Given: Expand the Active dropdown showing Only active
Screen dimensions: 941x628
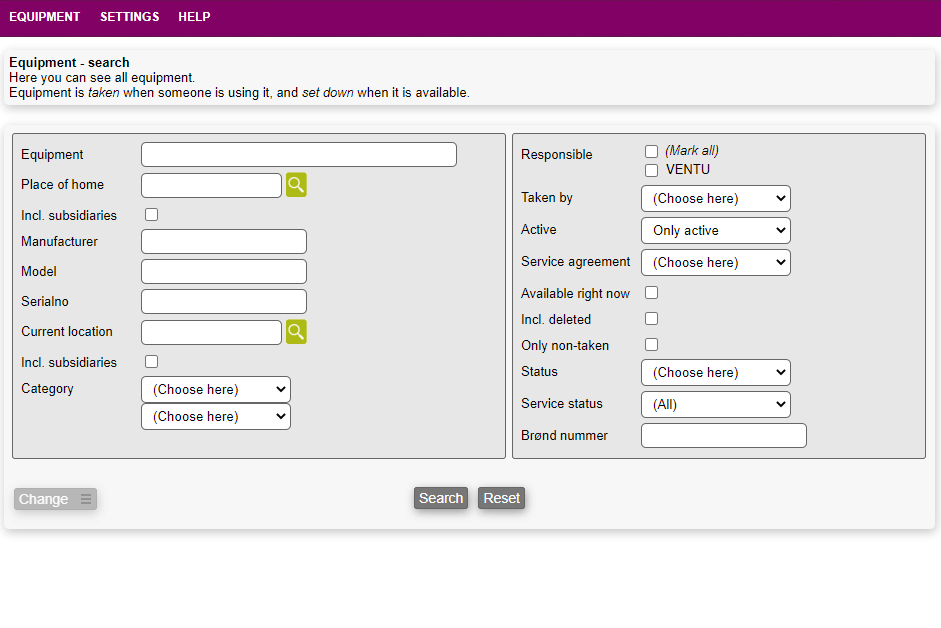Looking at the screenshot, I should coord(715,230).
